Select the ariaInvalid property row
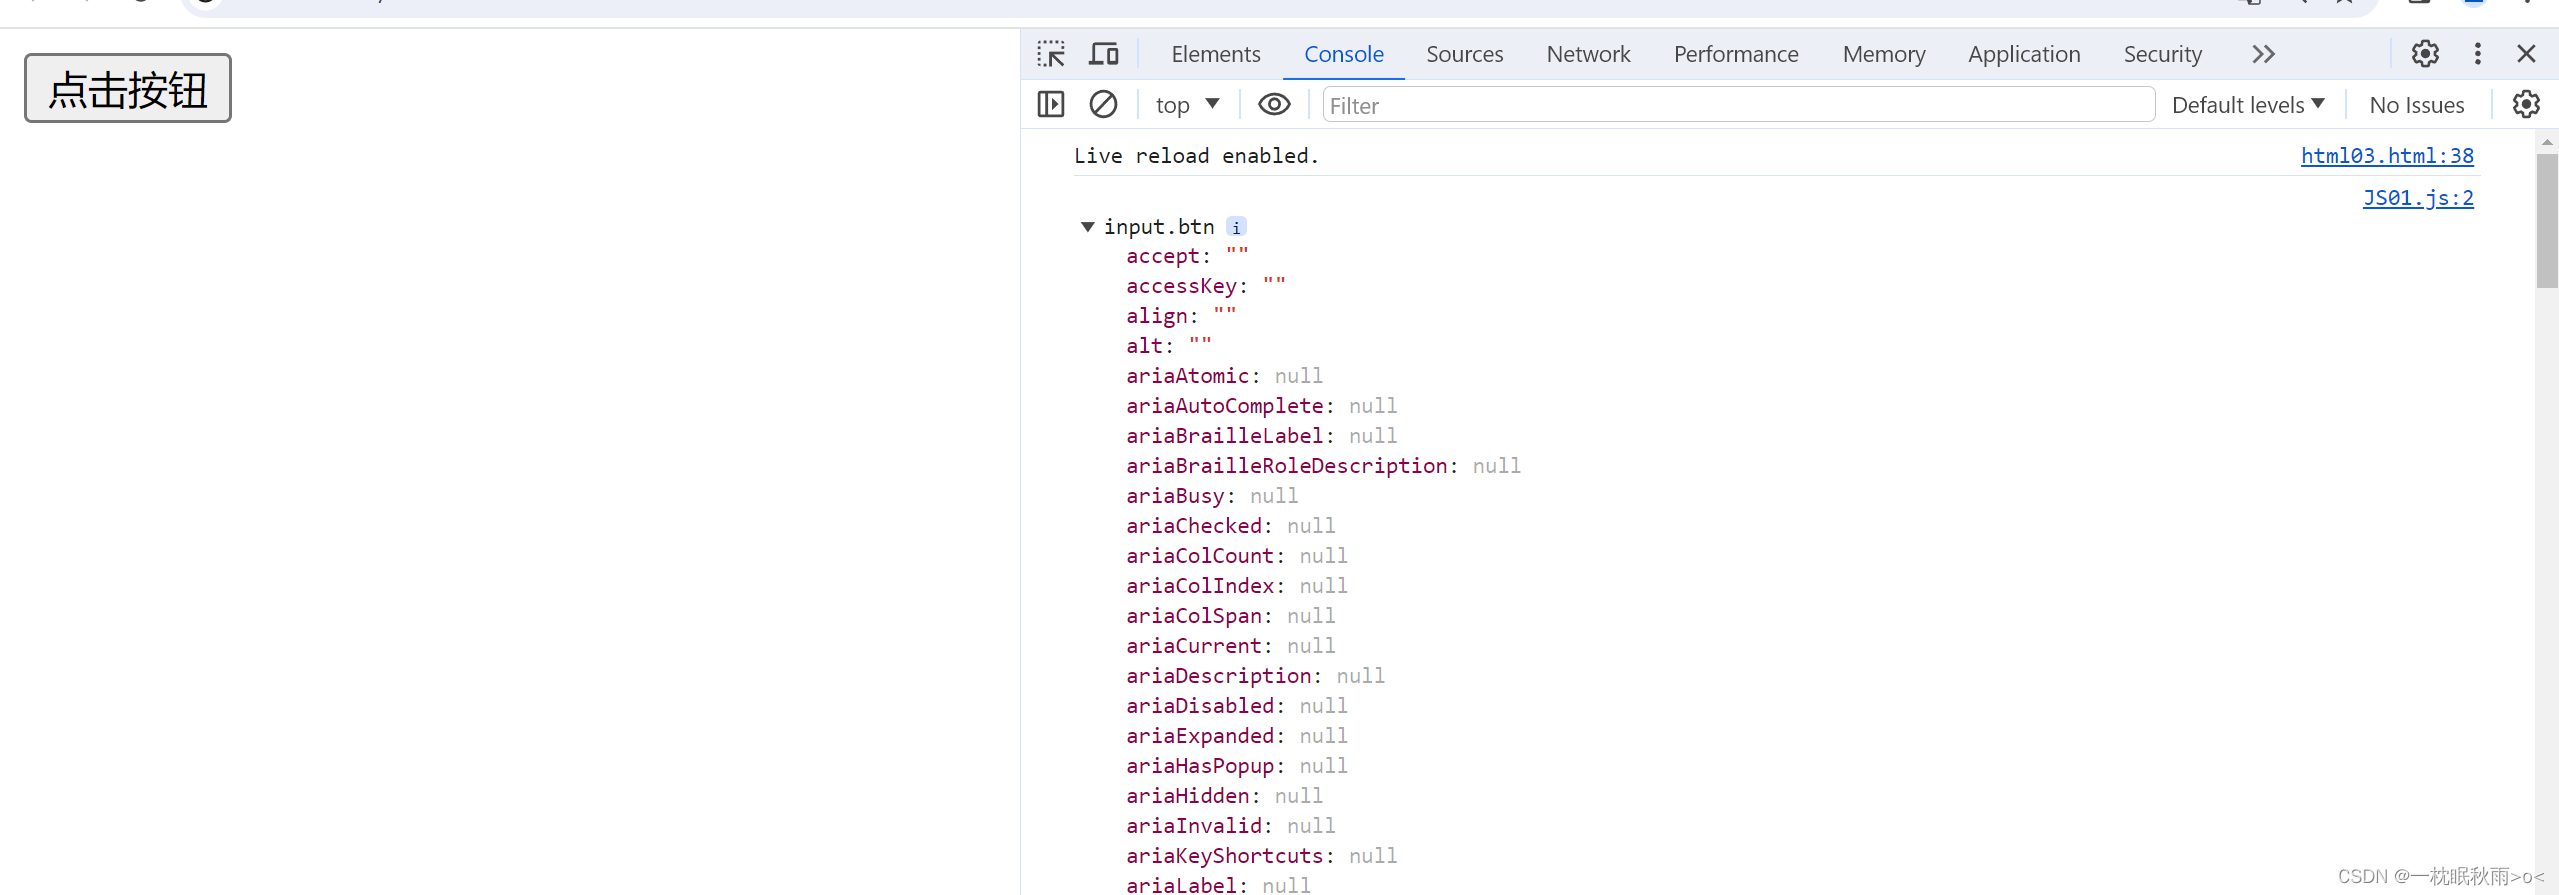 pos(1231,826)
